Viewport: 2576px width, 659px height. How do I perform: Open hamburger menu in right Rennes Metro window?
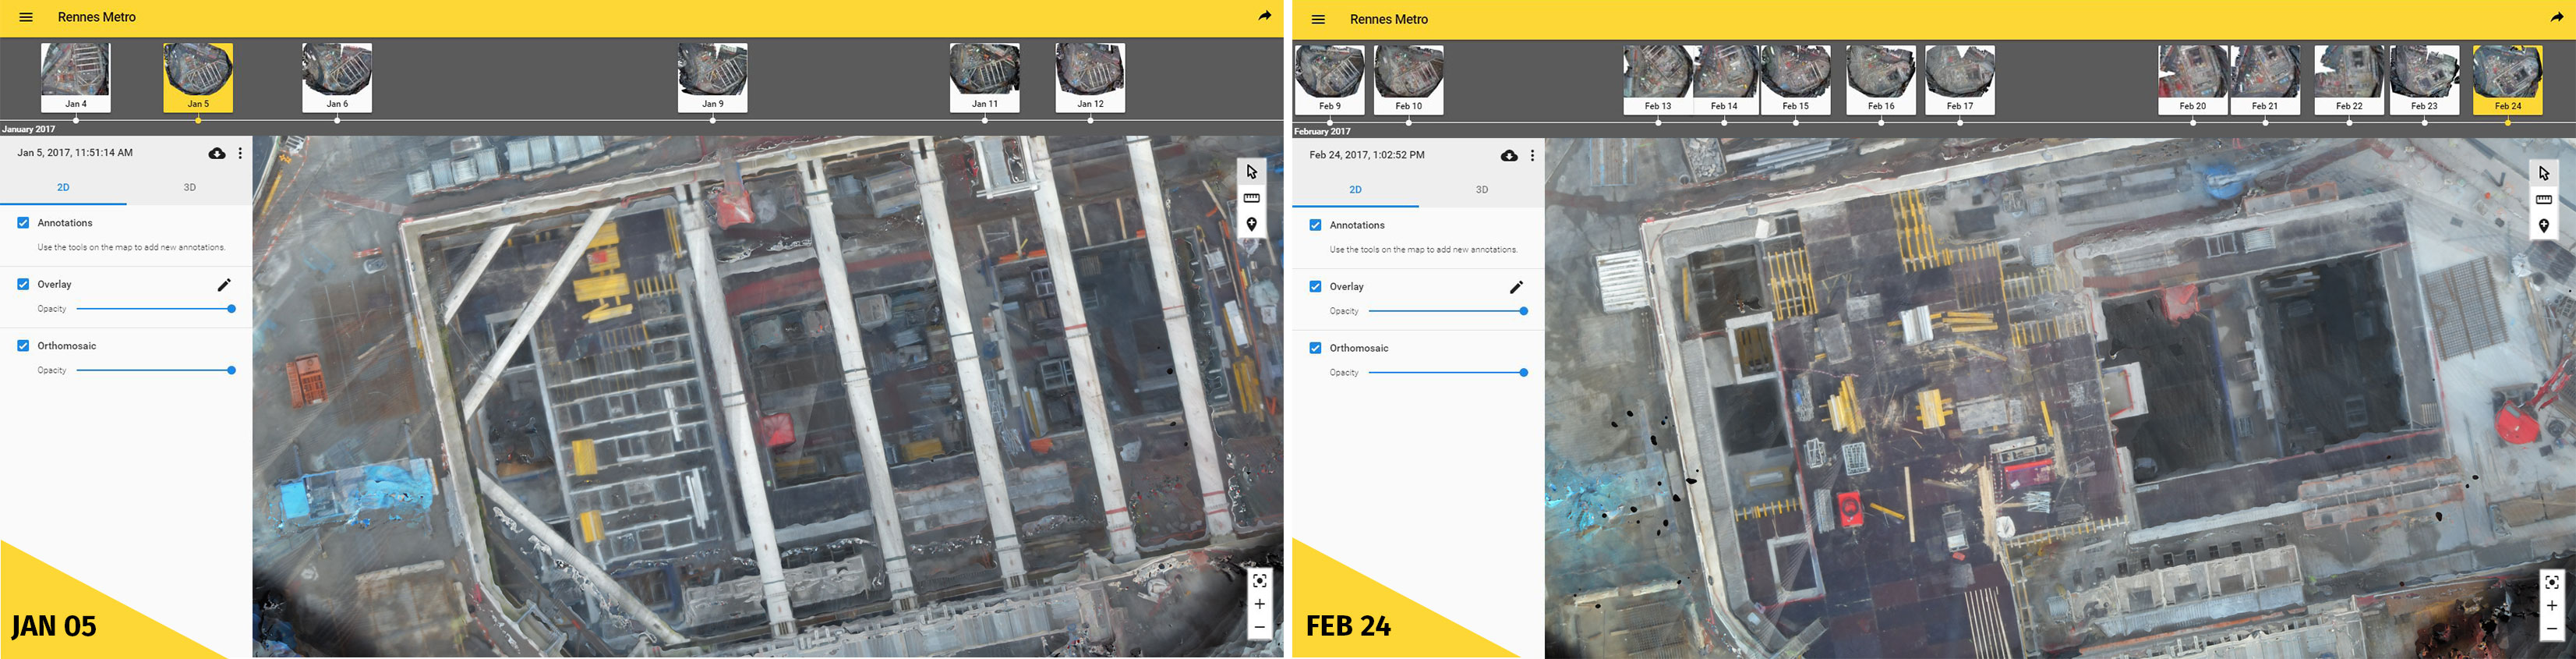pos(1318,19)
